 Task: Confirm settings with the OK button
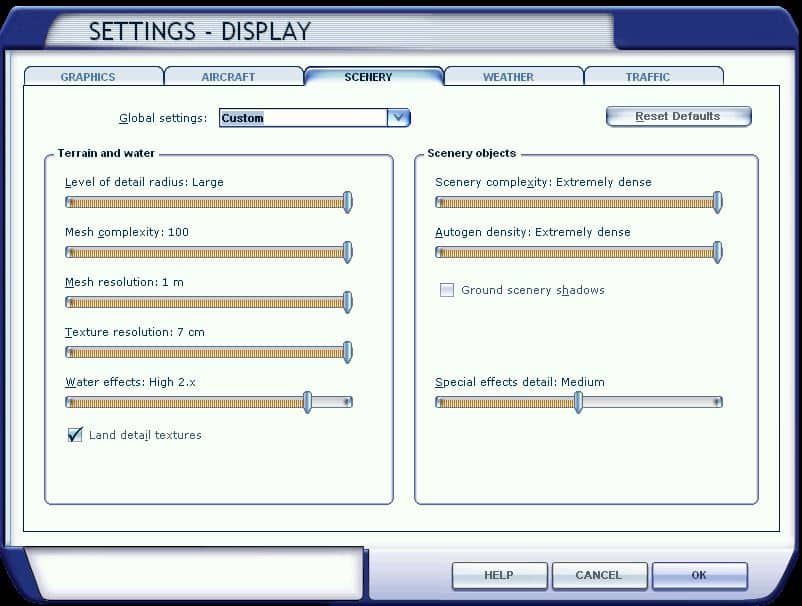pyautogui.click(x=699, y=576)
